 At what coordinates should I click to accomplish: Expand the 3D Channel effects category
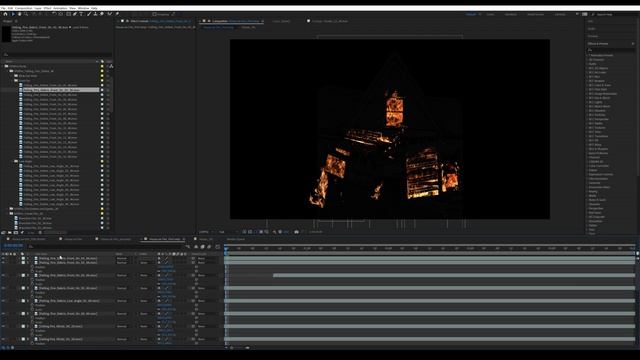coord(587,60)
